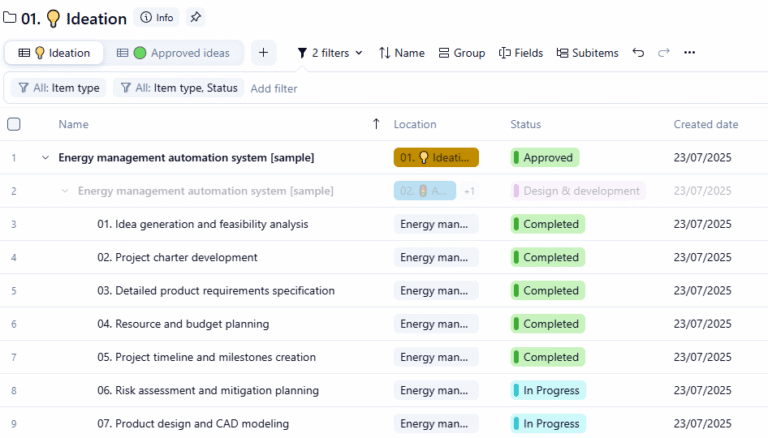The image size is (768, 438).
Task: Redo the last undone action
Action: click(x=664, y=52)
